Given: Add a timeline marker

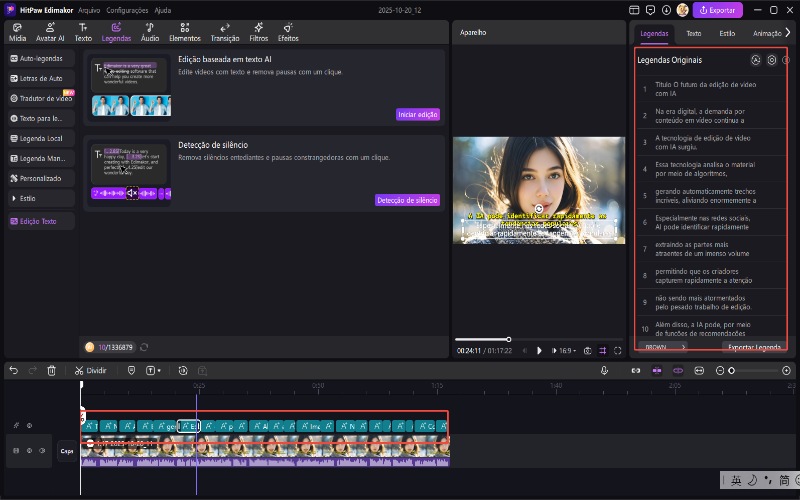Looking at the screenshot, I should (x=131, y=370).
